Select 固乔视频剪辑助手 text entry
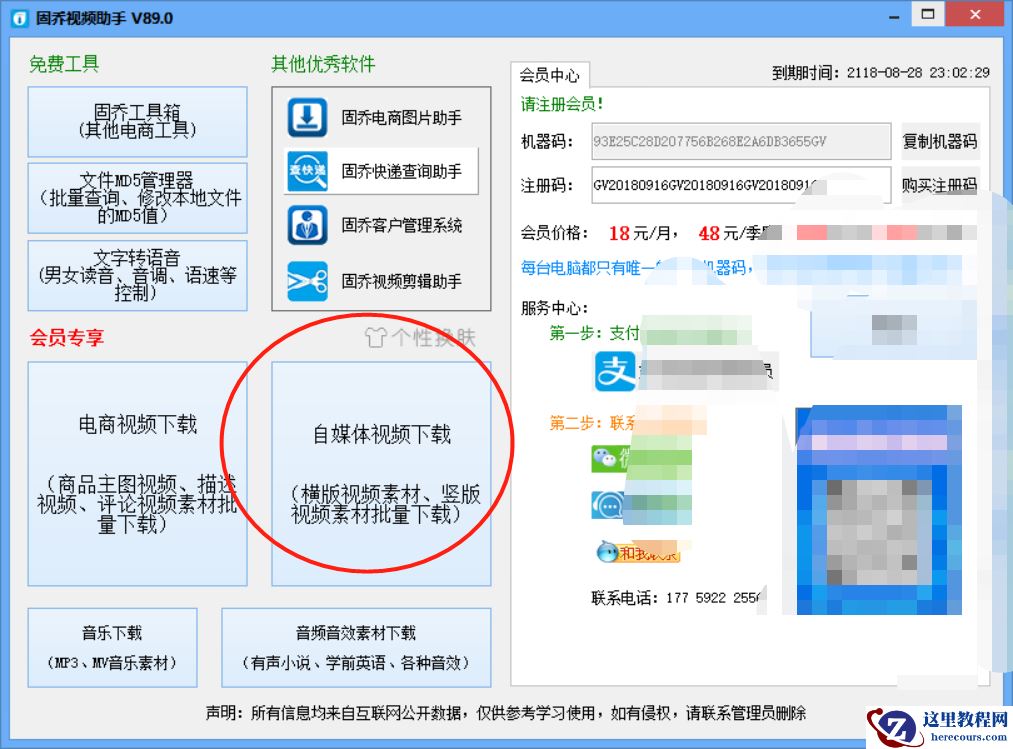The image size is (1013, 749). point(401,282)
